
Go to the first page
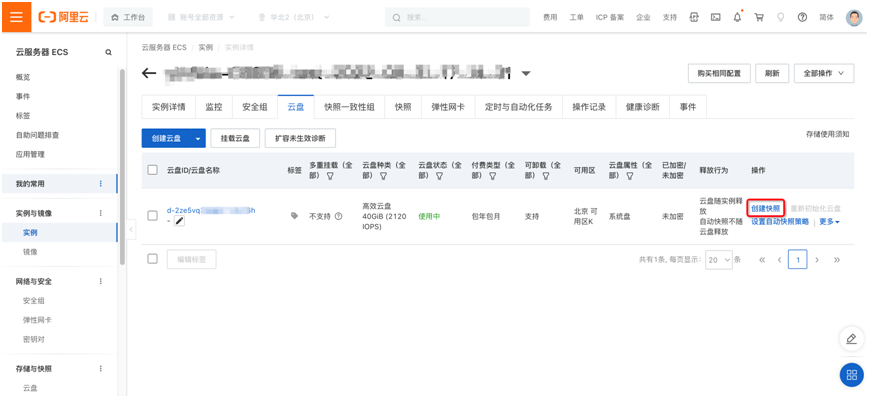click(762, 259)
